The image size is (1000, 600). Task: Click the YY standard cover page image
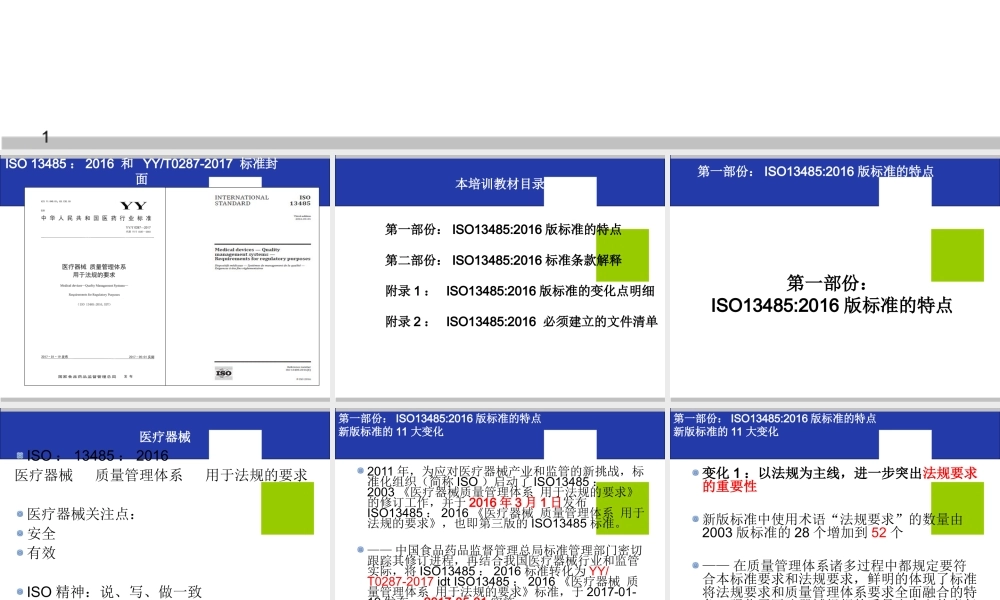tap(95, 286)
